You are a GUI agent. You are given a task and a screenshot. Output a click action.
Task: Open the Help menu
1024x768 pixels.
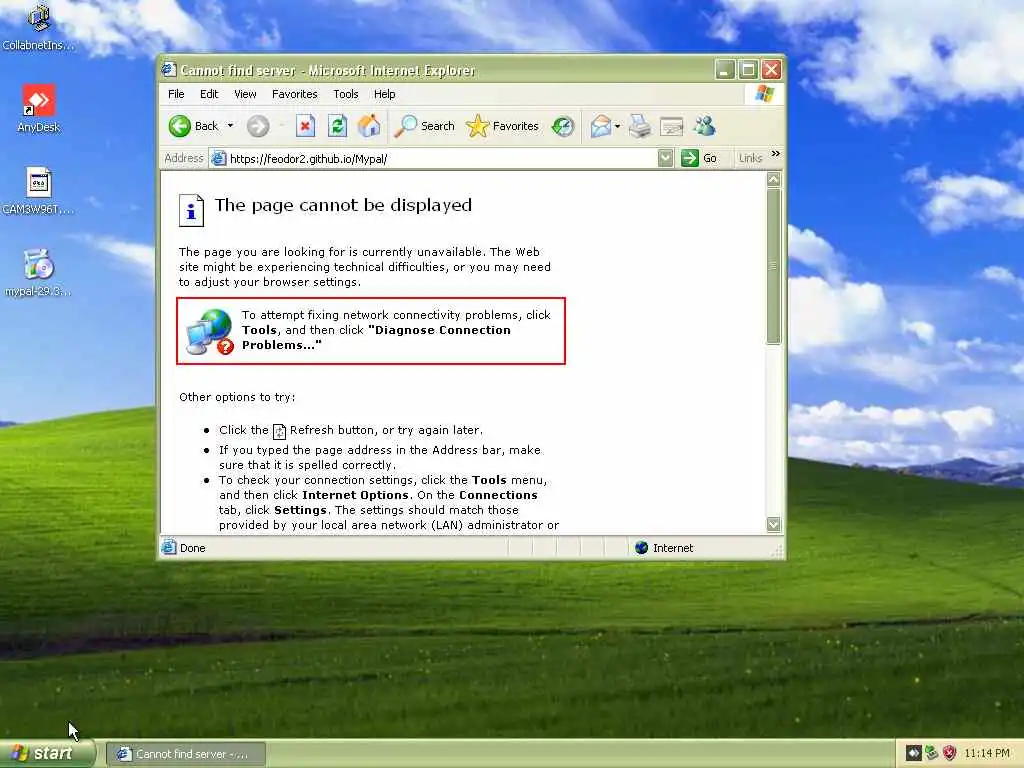tap(385, 94)
